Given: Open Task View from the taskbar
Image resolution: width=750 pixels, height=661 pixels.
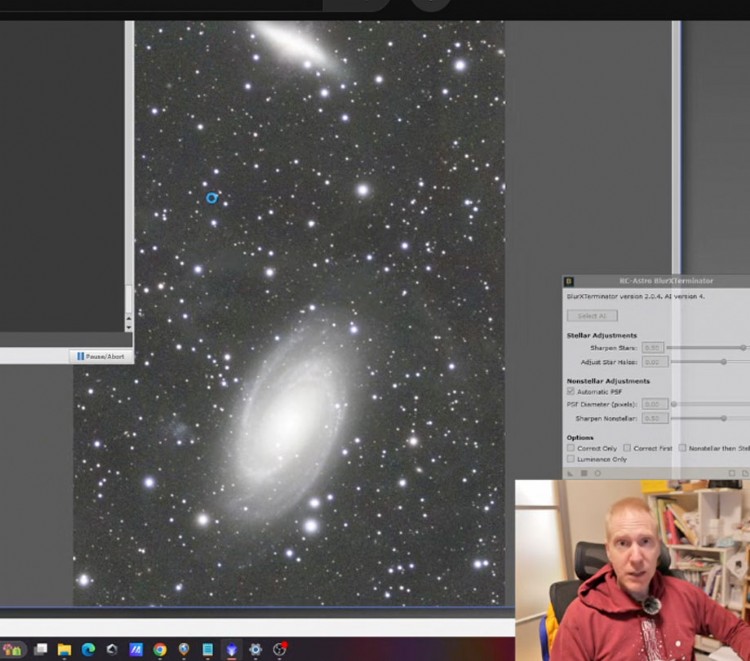Looking at the screenshot, I should 41,650.
